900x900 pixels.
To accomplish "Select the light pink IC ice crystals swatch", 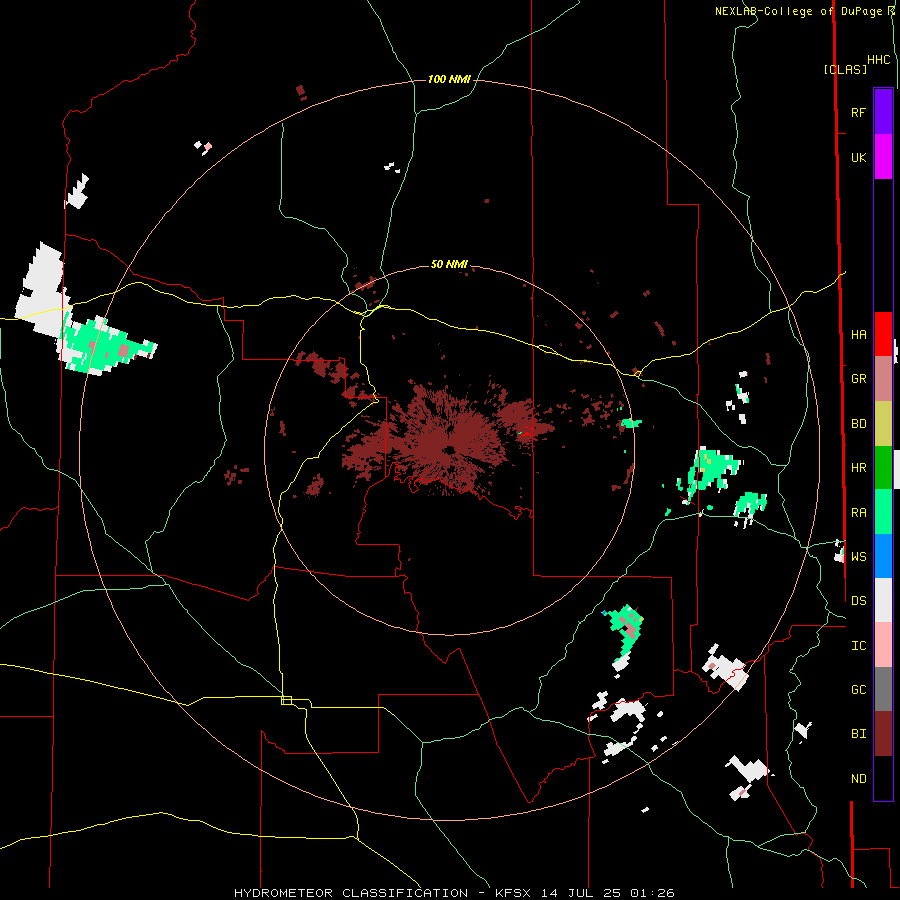I will point(883,645).
